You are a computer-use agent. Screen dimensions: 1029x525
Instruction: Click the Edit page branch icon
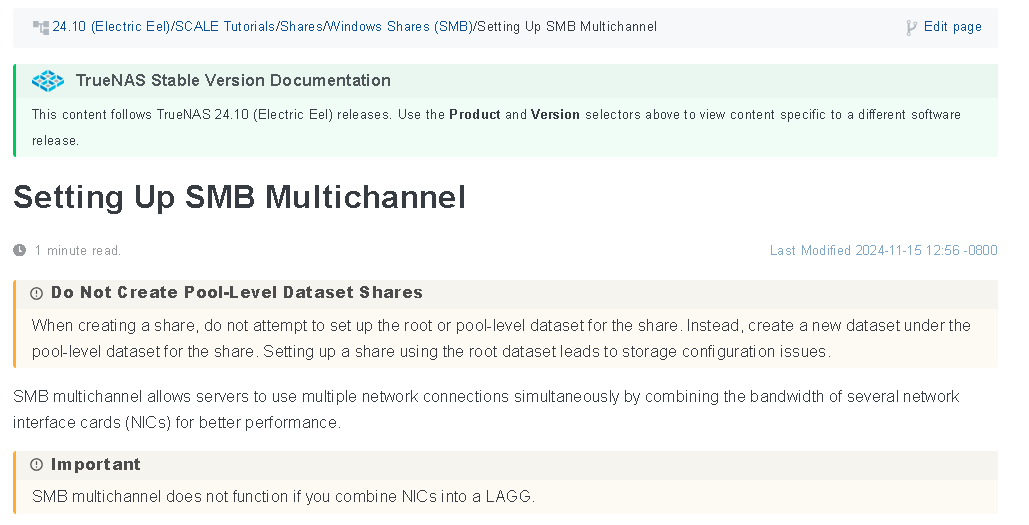[x=911, y=28]
